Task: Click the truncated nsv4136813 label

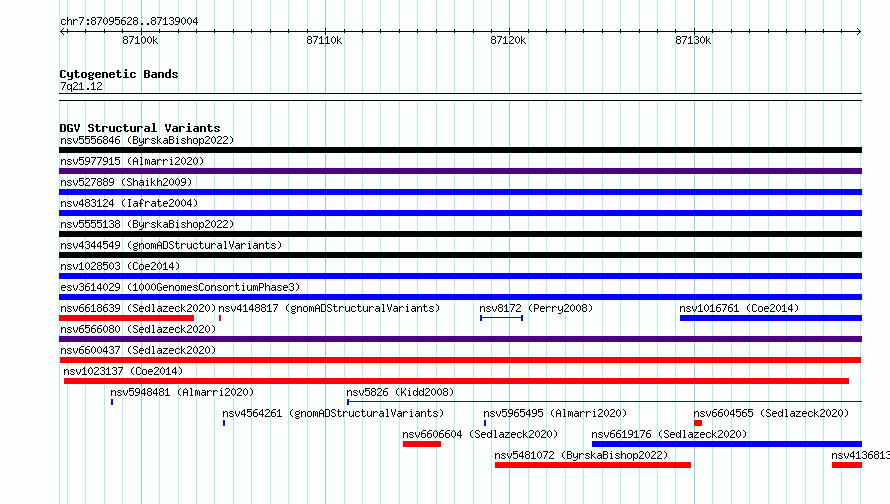Action: [860, 455]
